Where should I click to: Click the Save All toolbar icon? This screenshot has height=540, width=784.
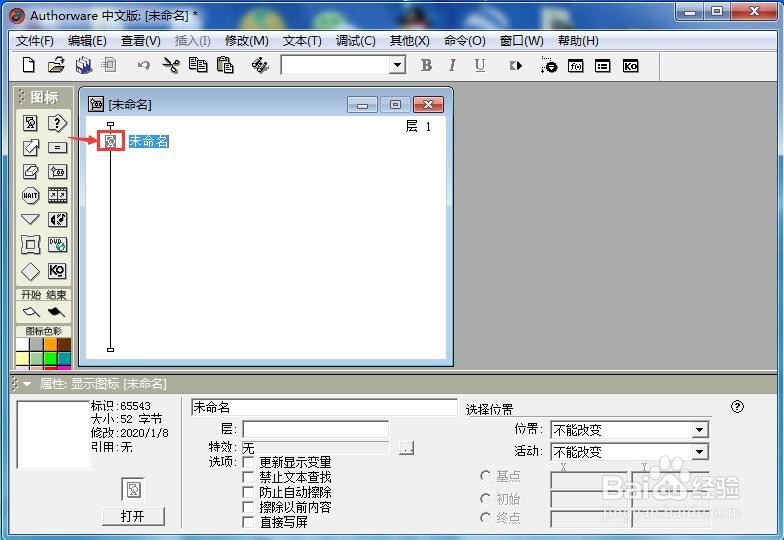84,65
